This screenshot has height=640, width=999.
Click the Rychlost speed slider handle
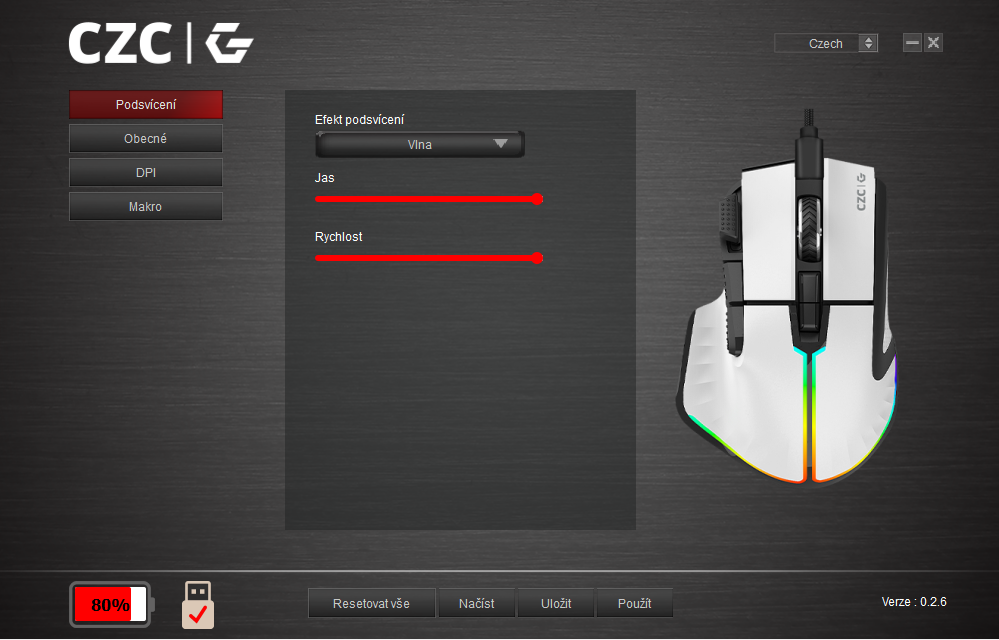(x=537, y=258)
